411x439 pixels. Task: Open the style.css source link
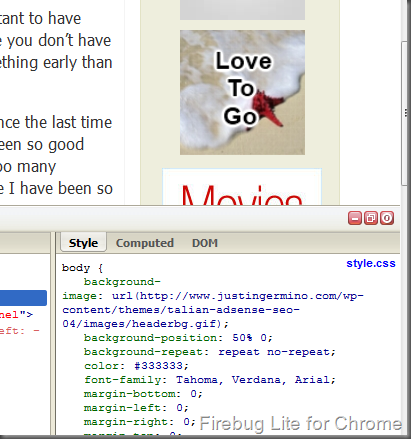tap(371, 263)
